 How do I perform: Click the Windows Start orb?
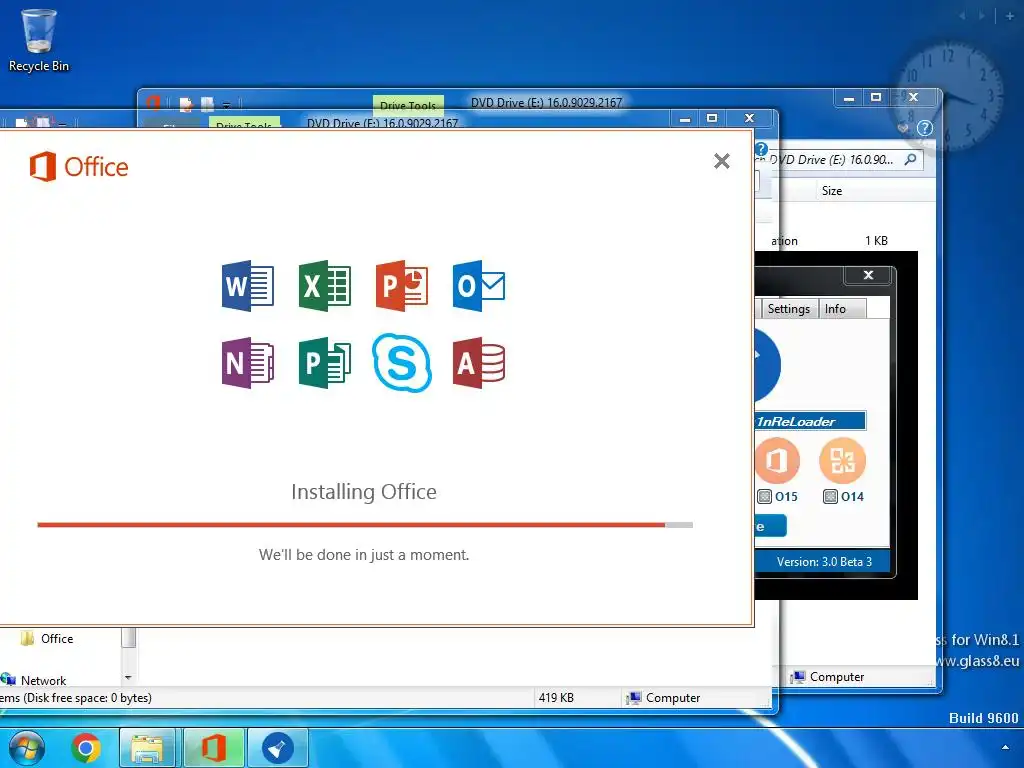coord(26,748)
